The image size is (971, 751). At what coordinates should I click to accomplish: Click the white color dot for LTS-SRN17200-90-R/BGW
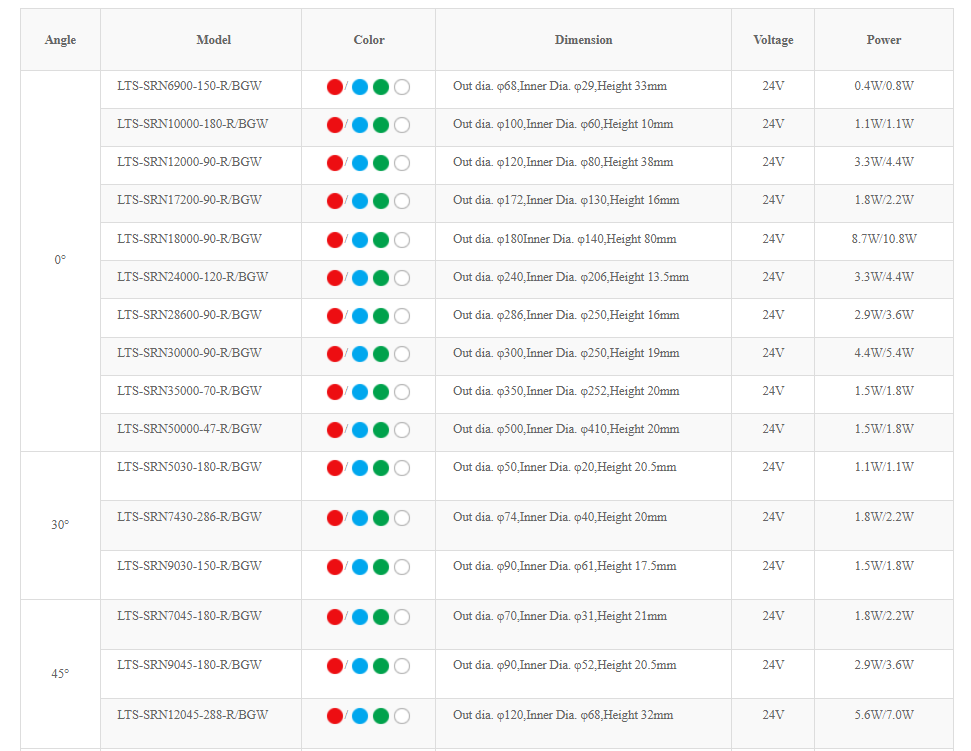click(402, 201)
